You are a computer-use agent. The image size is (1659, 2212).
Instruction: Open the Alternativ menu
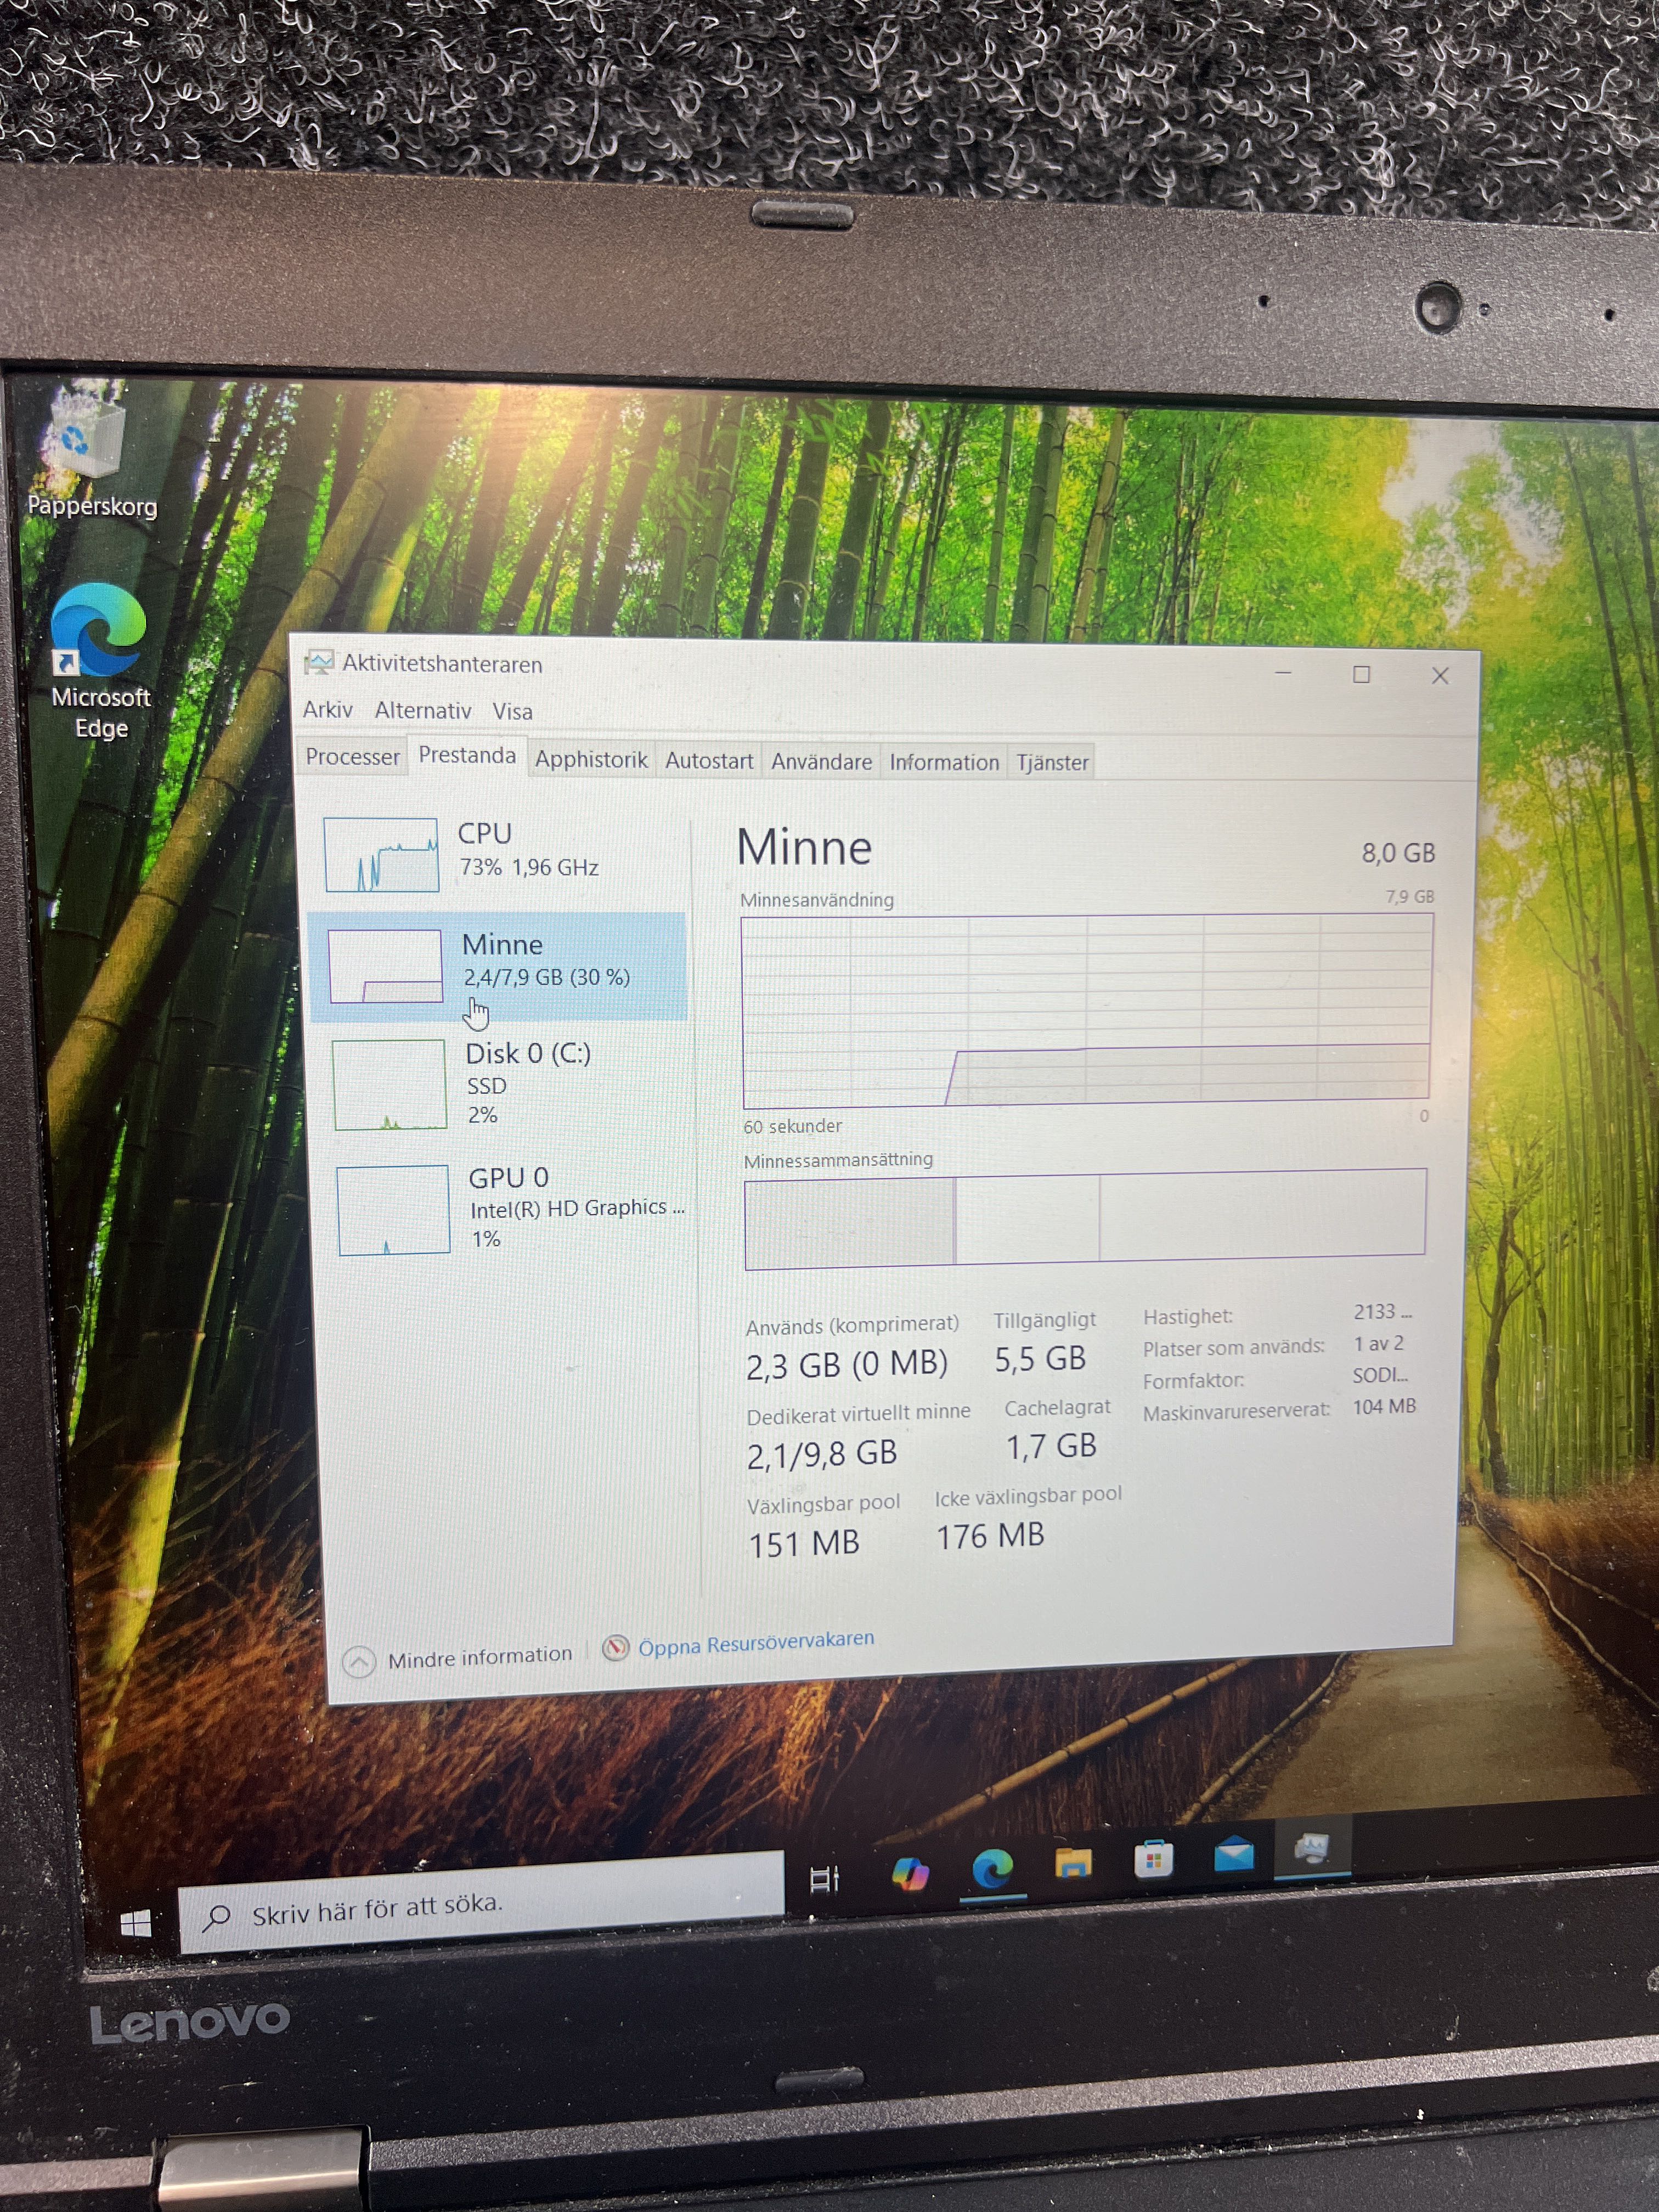(423, 711)
